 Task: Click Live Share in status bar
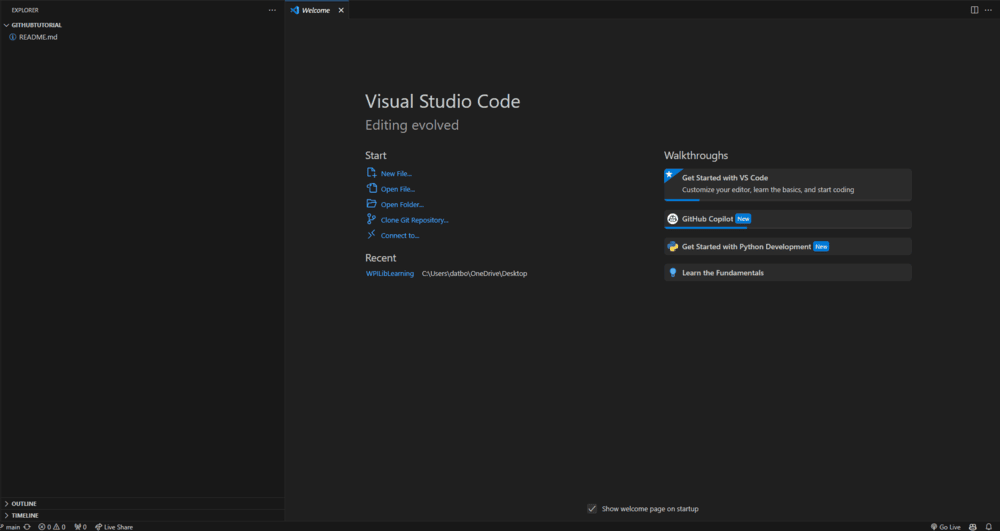tap(114, 527)
